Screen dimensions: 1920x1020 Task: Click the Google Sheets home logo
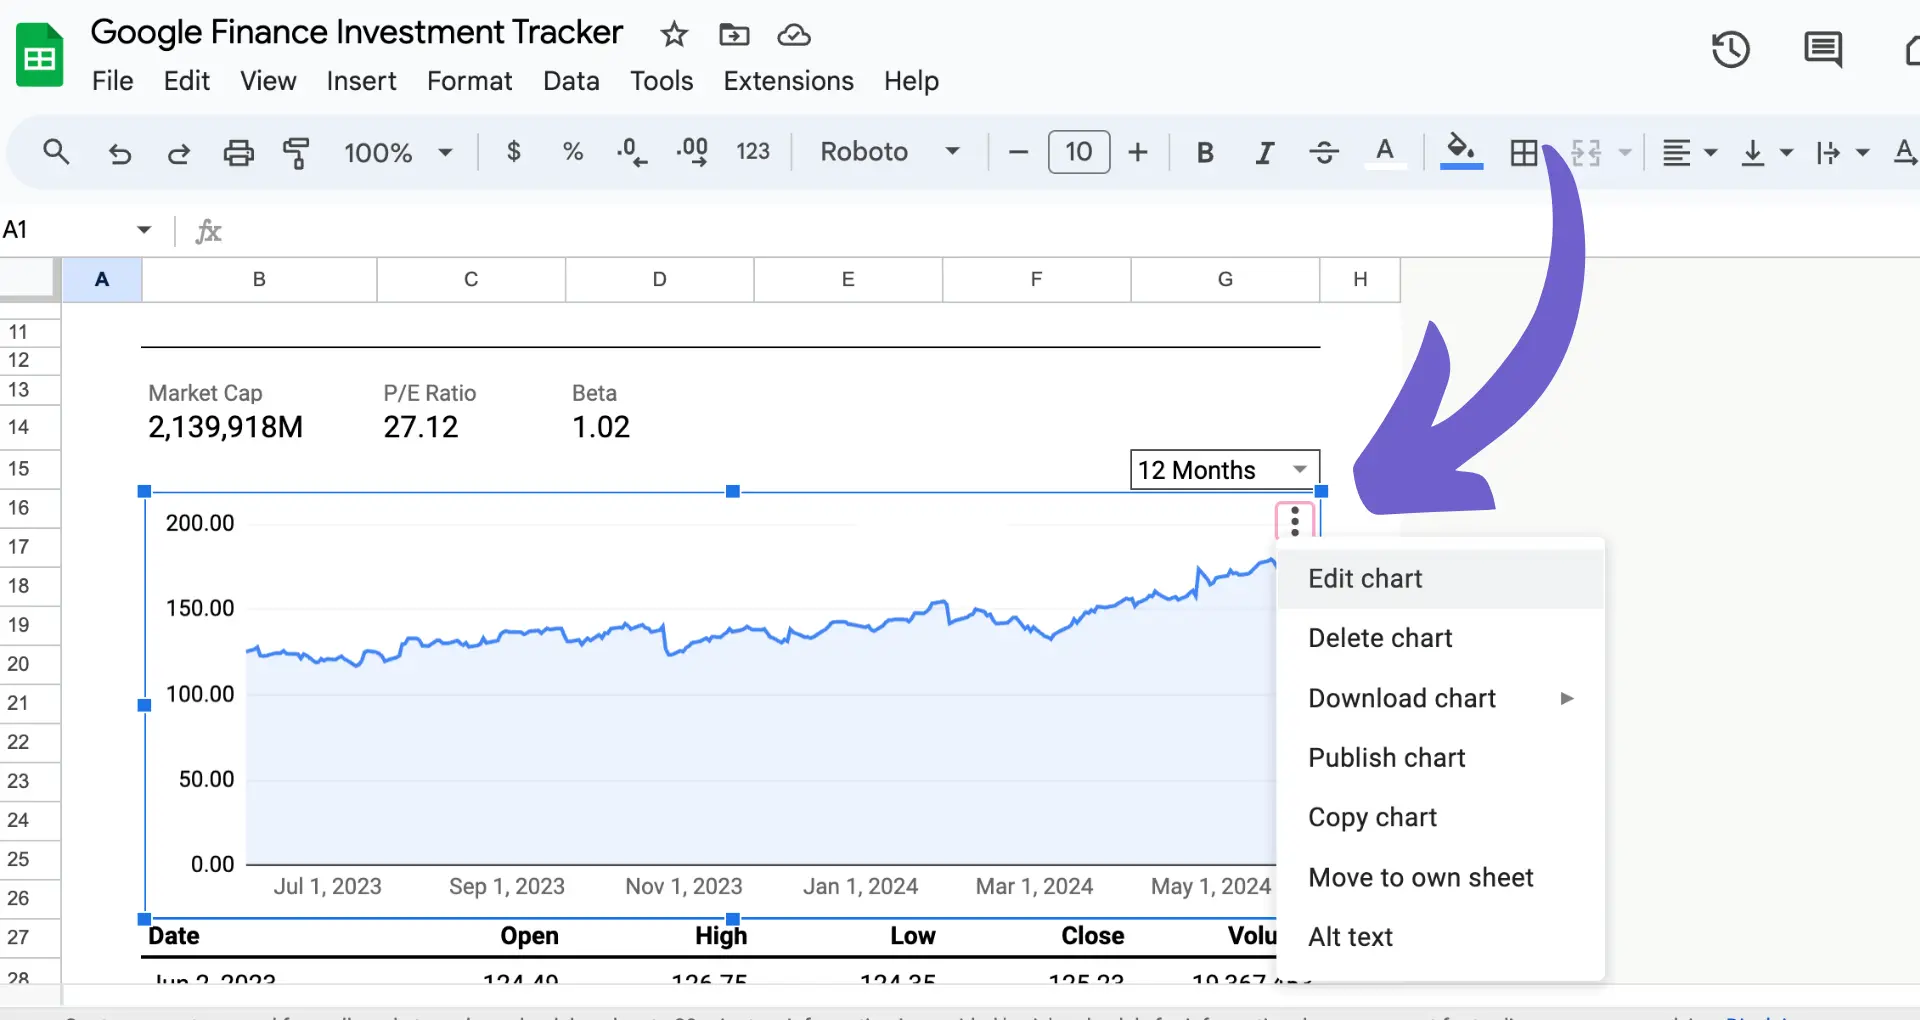tap(39, 55)
